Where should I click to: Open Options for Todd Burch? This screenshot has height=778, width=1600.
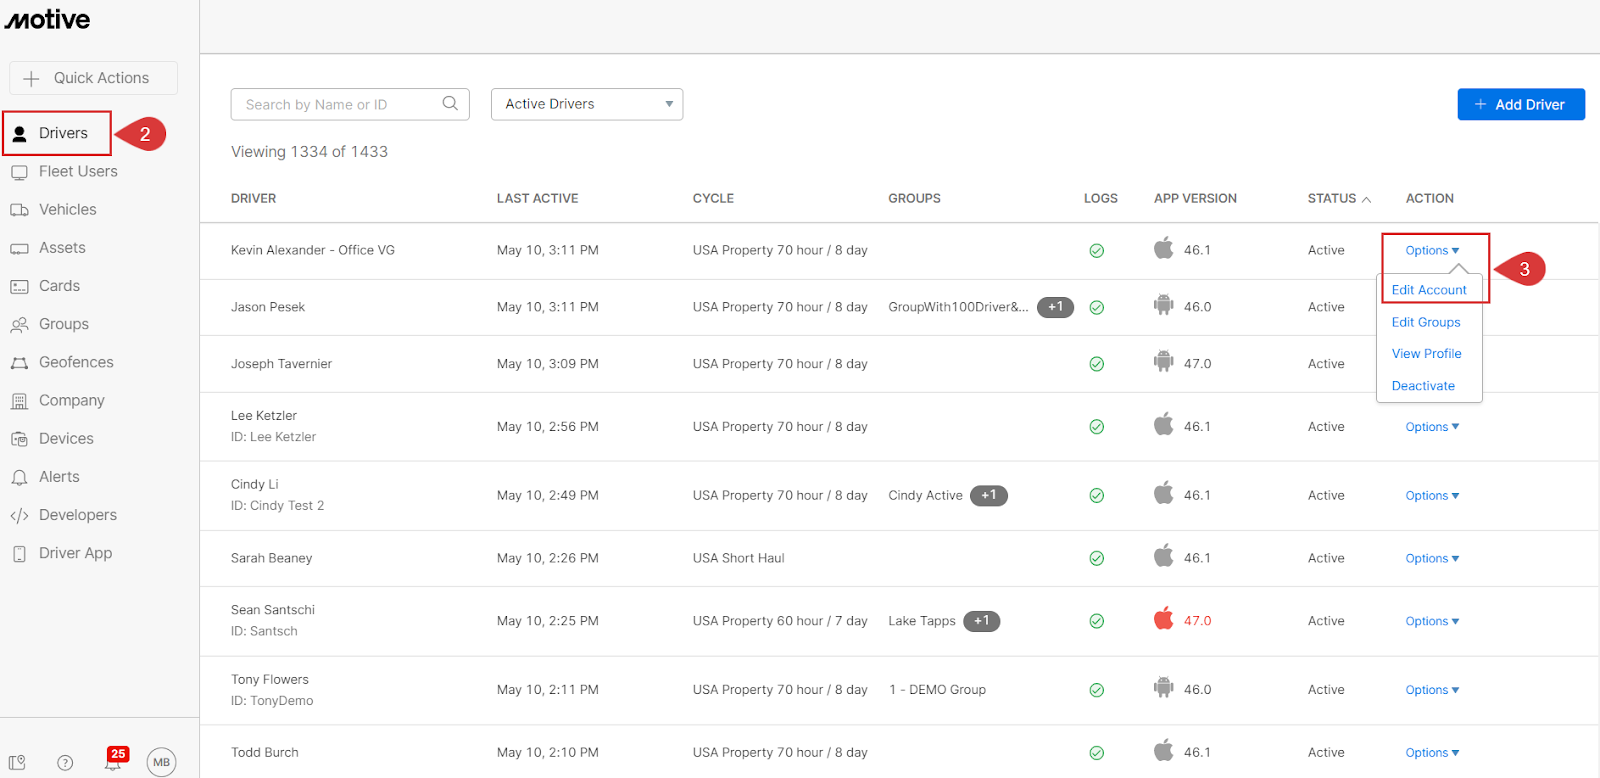[x=1432, y=753]
